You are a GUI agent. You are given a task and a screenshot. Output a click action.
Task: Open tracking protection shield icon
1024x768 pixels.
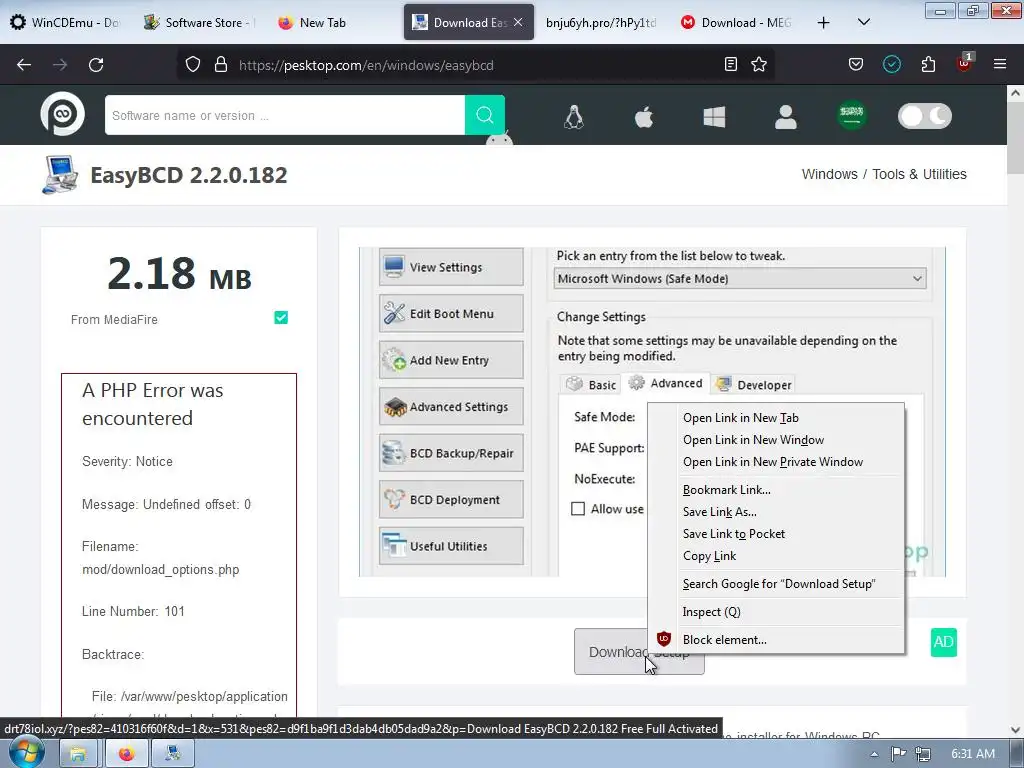(x=193, y=64)
